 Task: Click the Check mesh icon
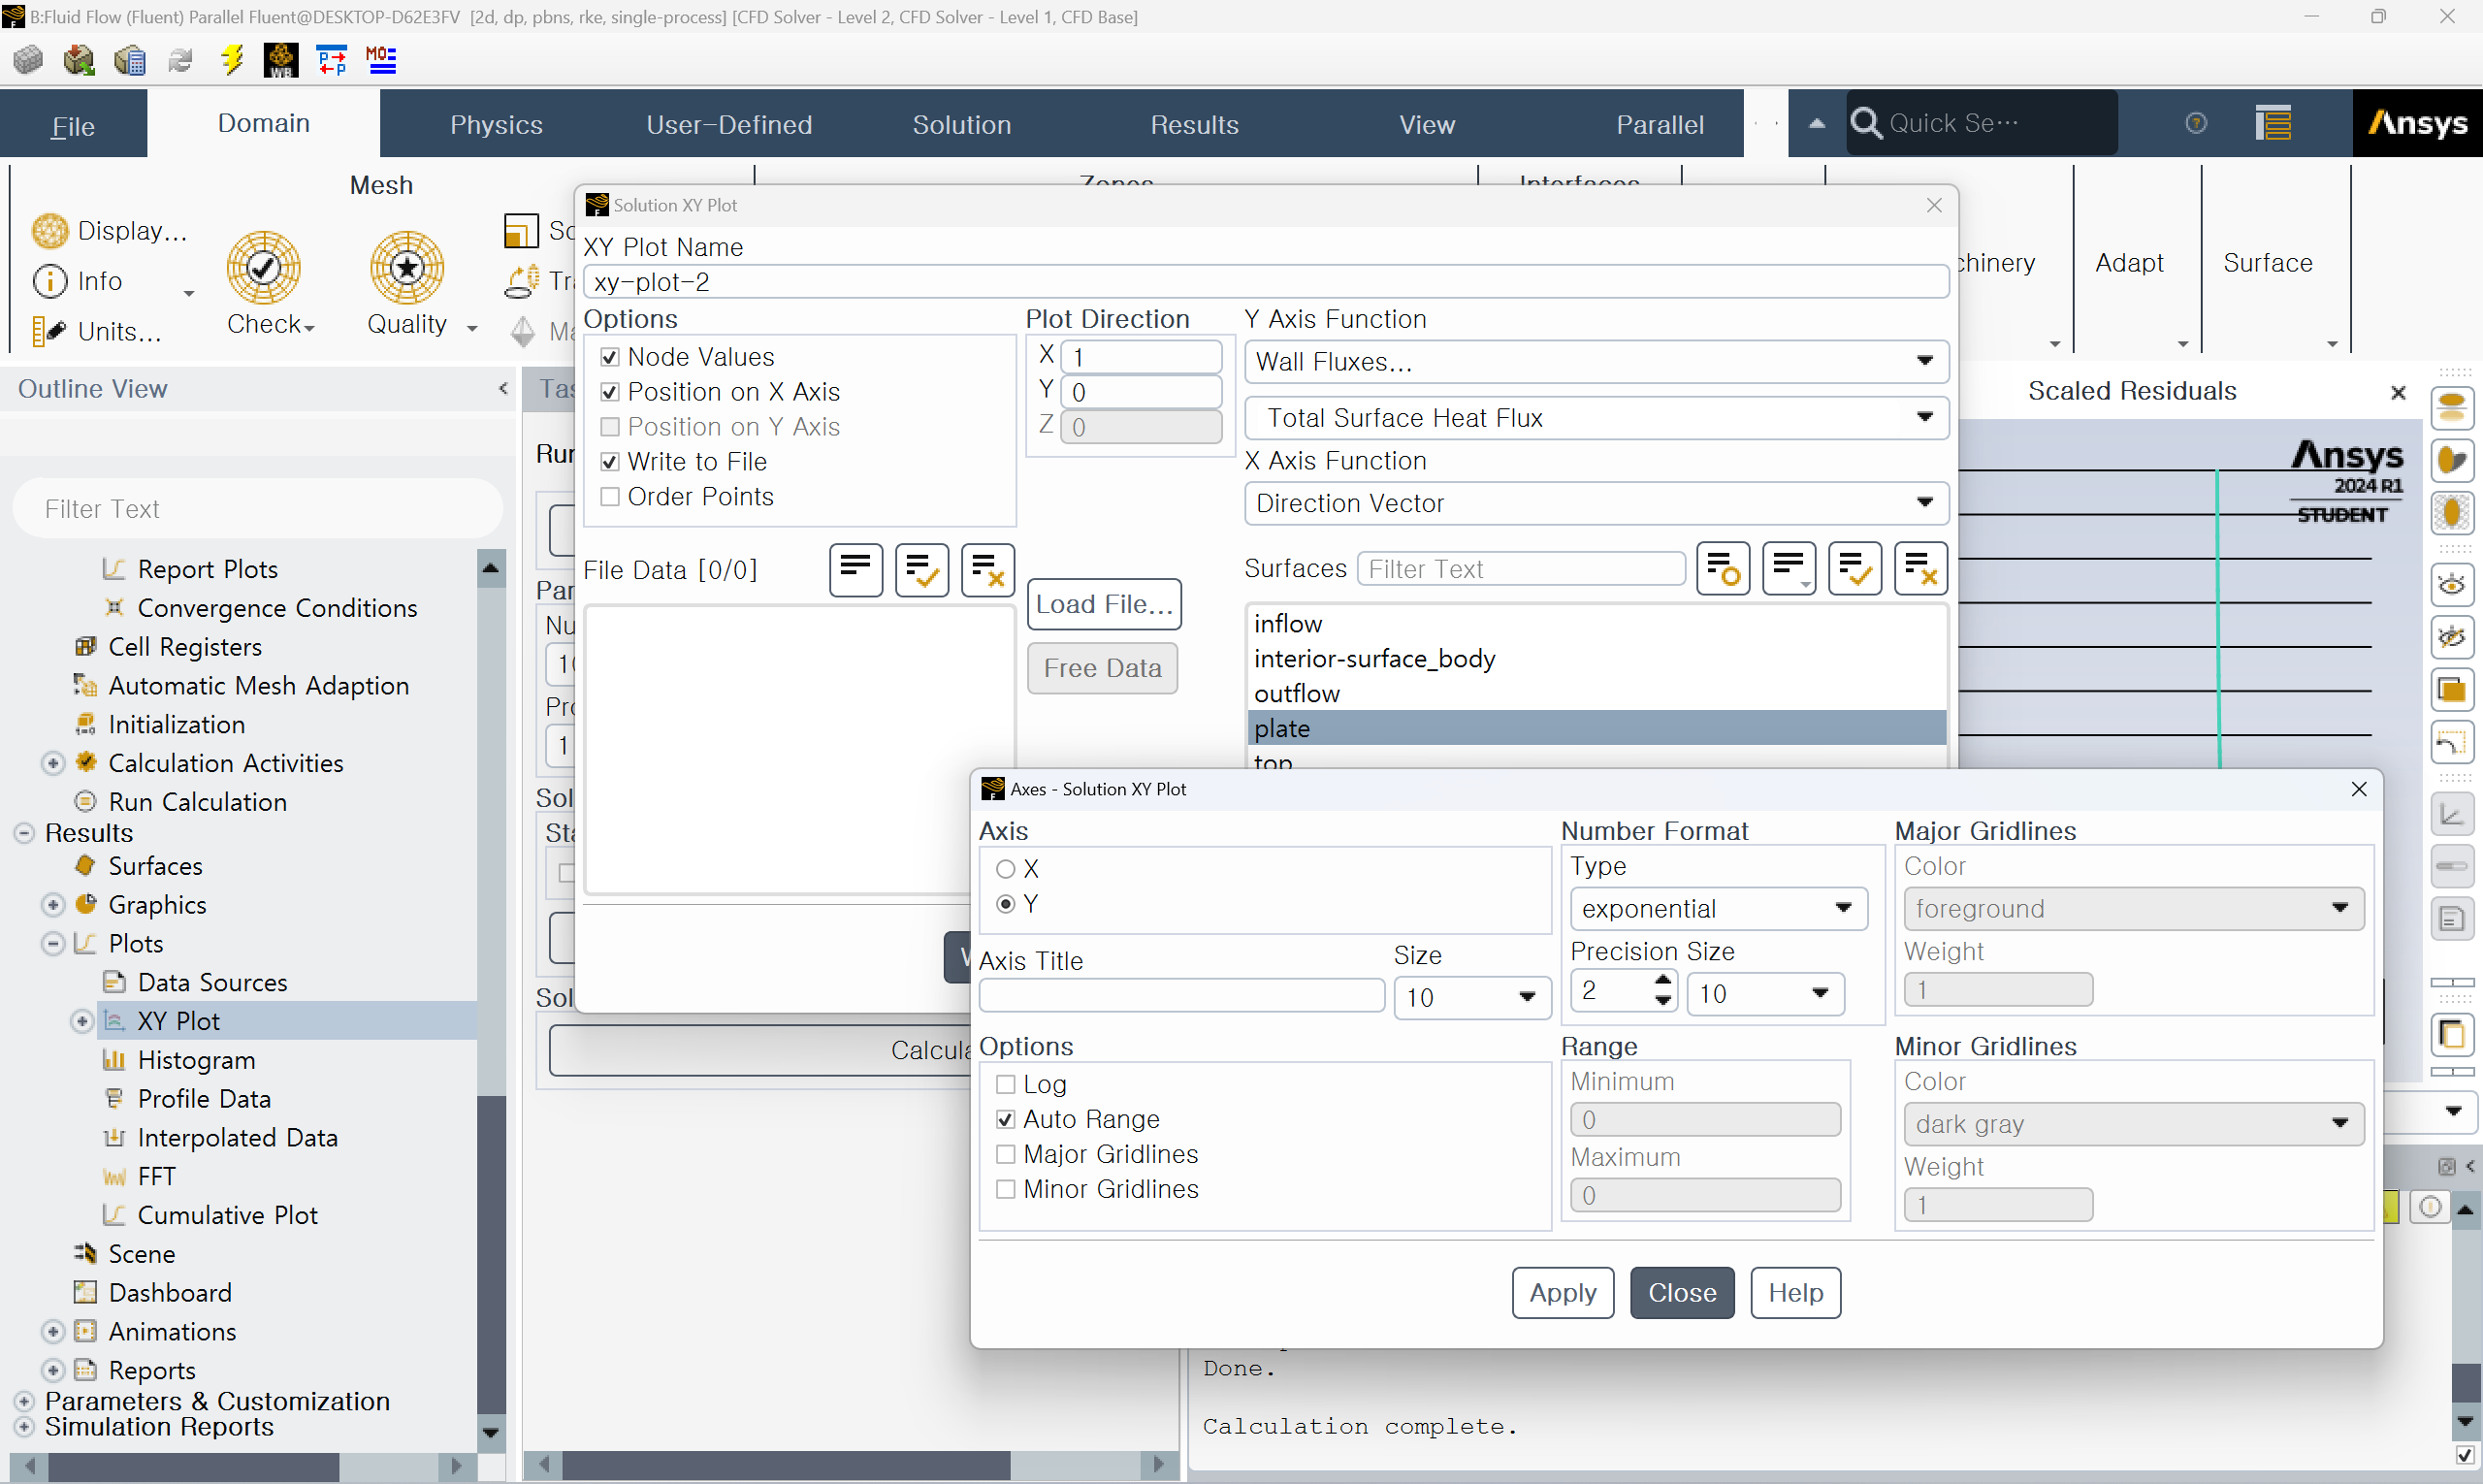[263, 267]
